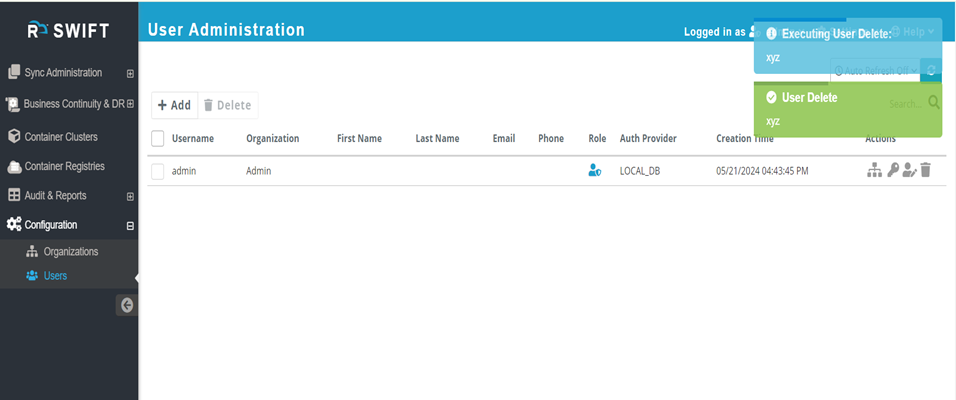The height and width of the screenshot is (400, 956).
Task: Sort by the Auth Provider column header
Action: pos(648,138)
